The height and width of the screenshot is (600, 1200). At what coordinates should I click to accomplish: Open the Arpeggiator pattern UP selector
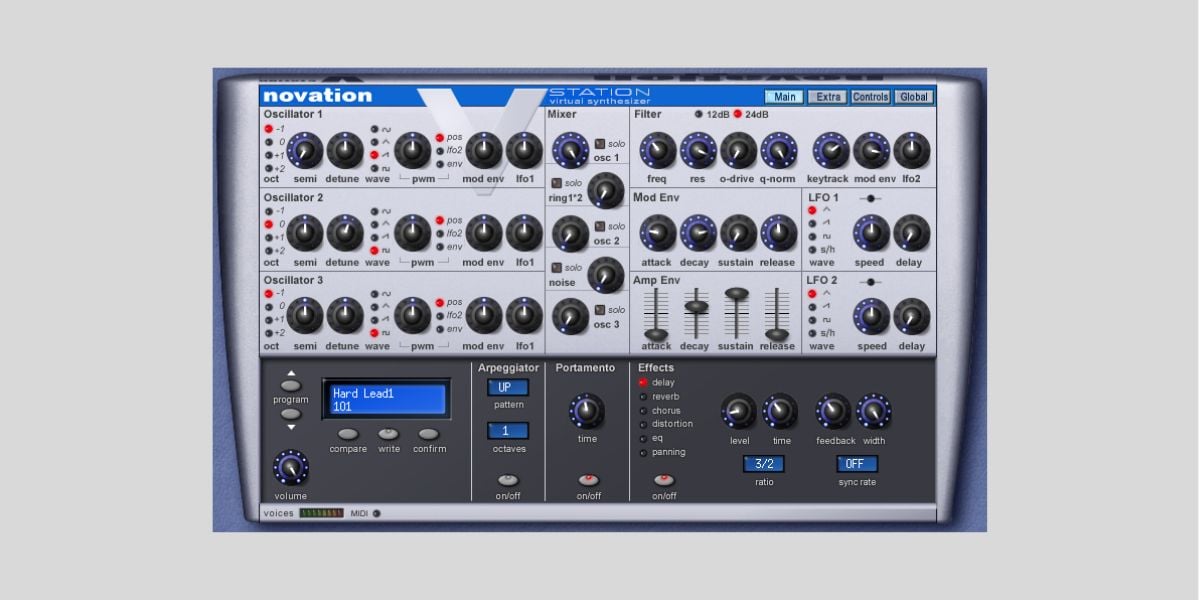coord(508,388)
